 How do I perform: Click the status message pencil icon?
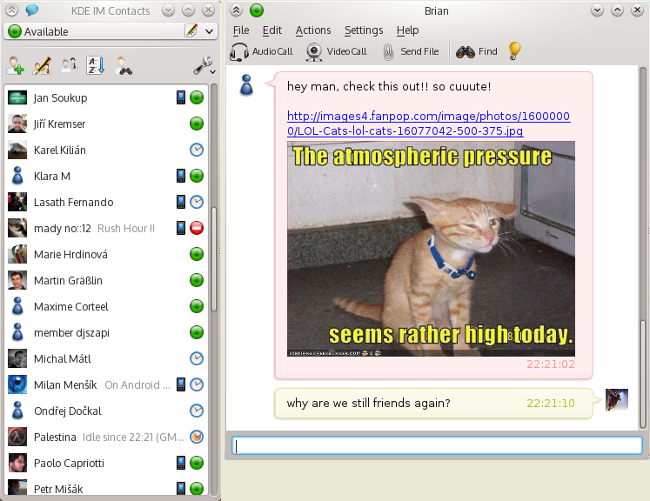click(x=191, y=31)
